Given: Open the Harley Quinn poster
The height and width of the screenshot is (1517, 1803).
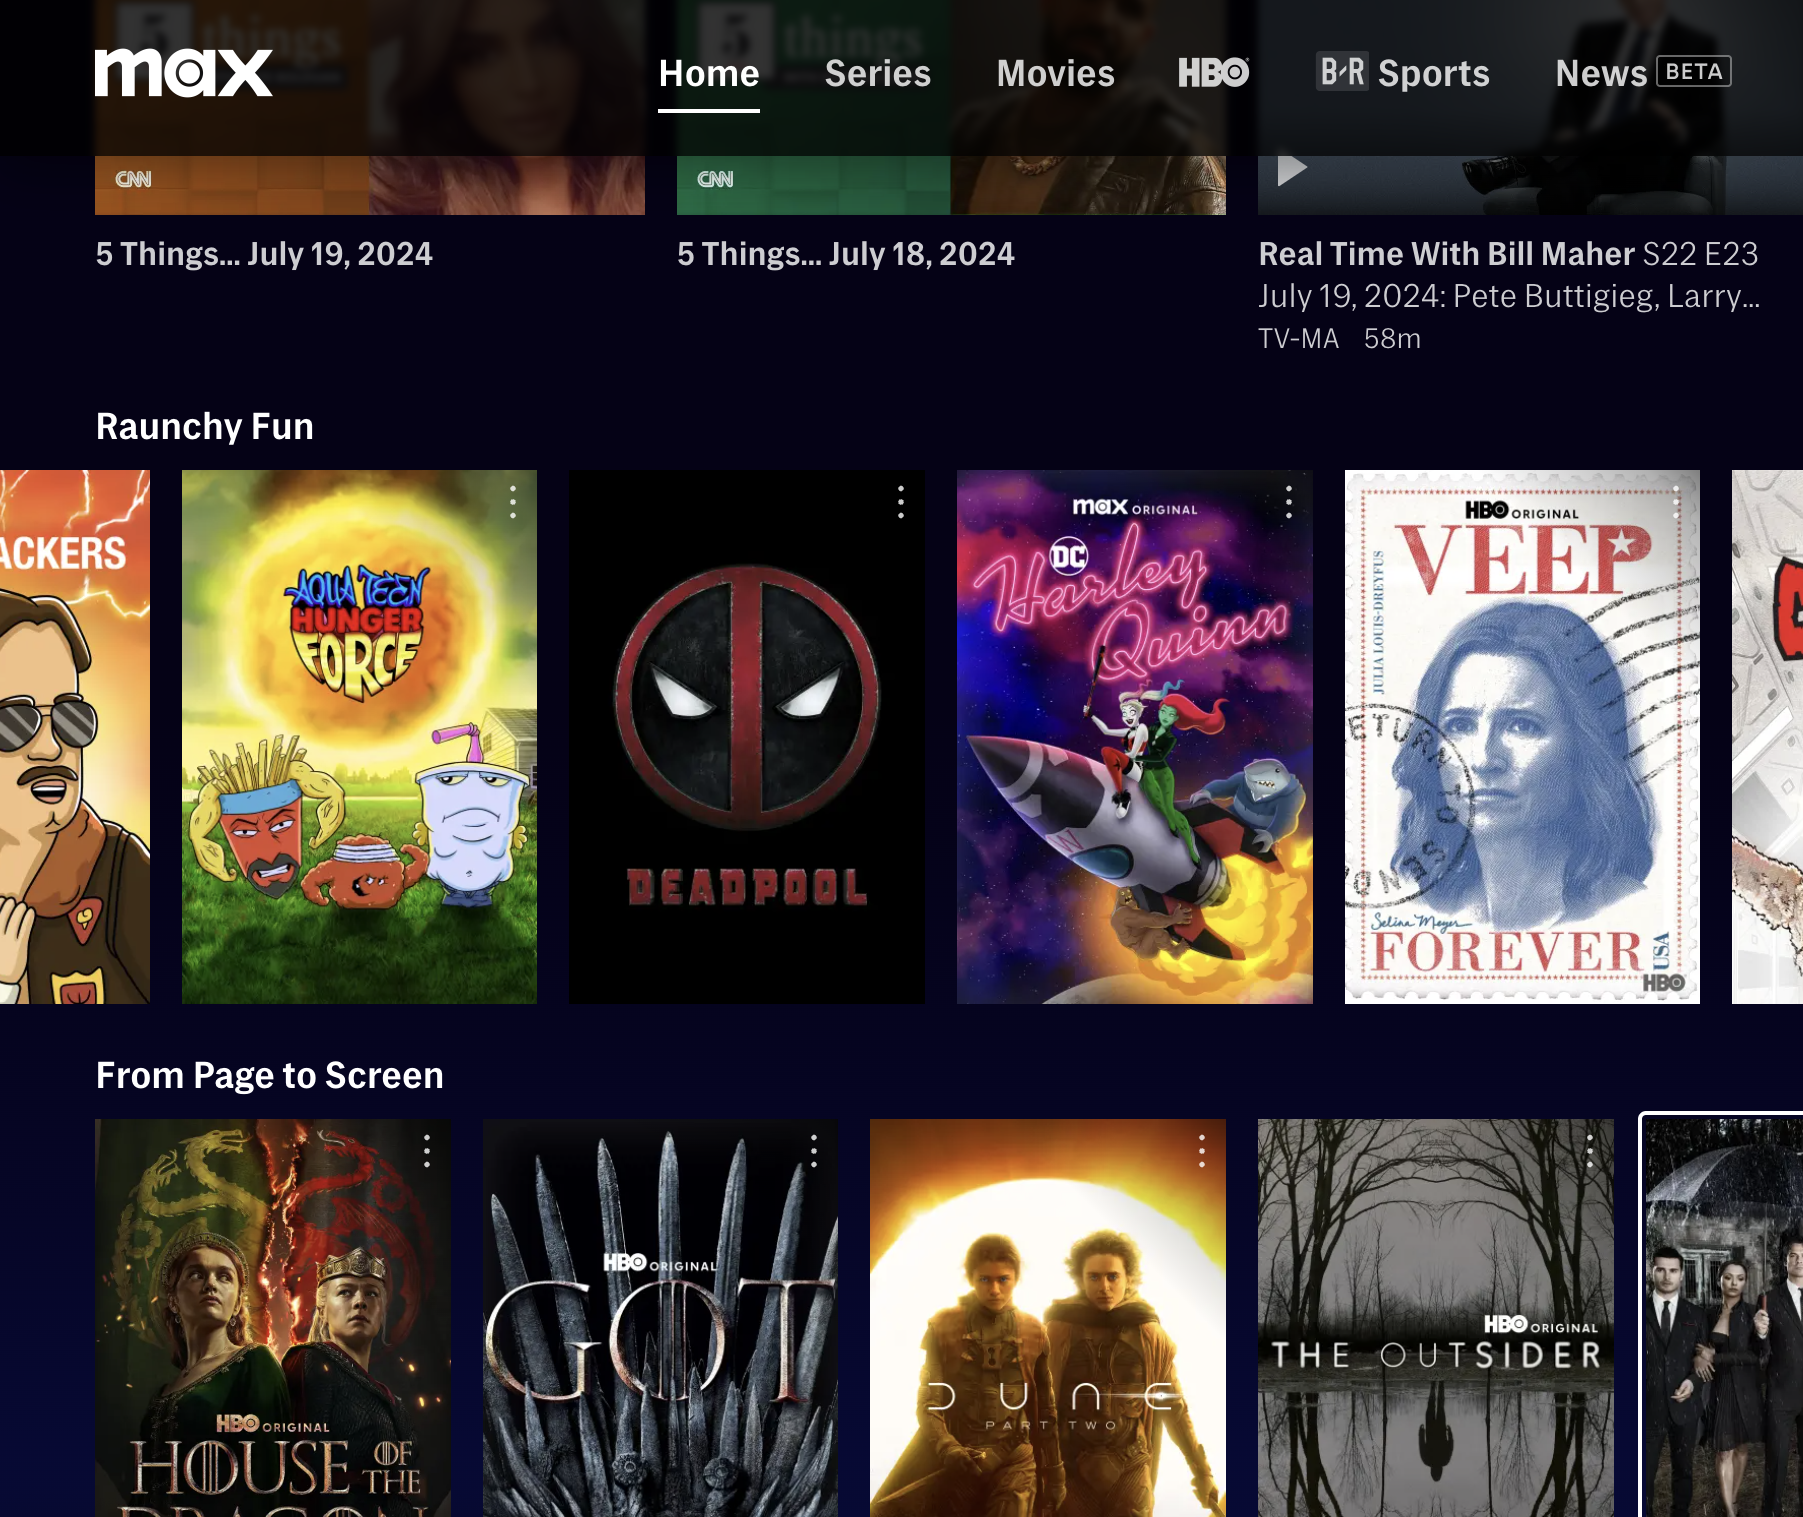Looking at the screenshot, I should (1135, 737).
